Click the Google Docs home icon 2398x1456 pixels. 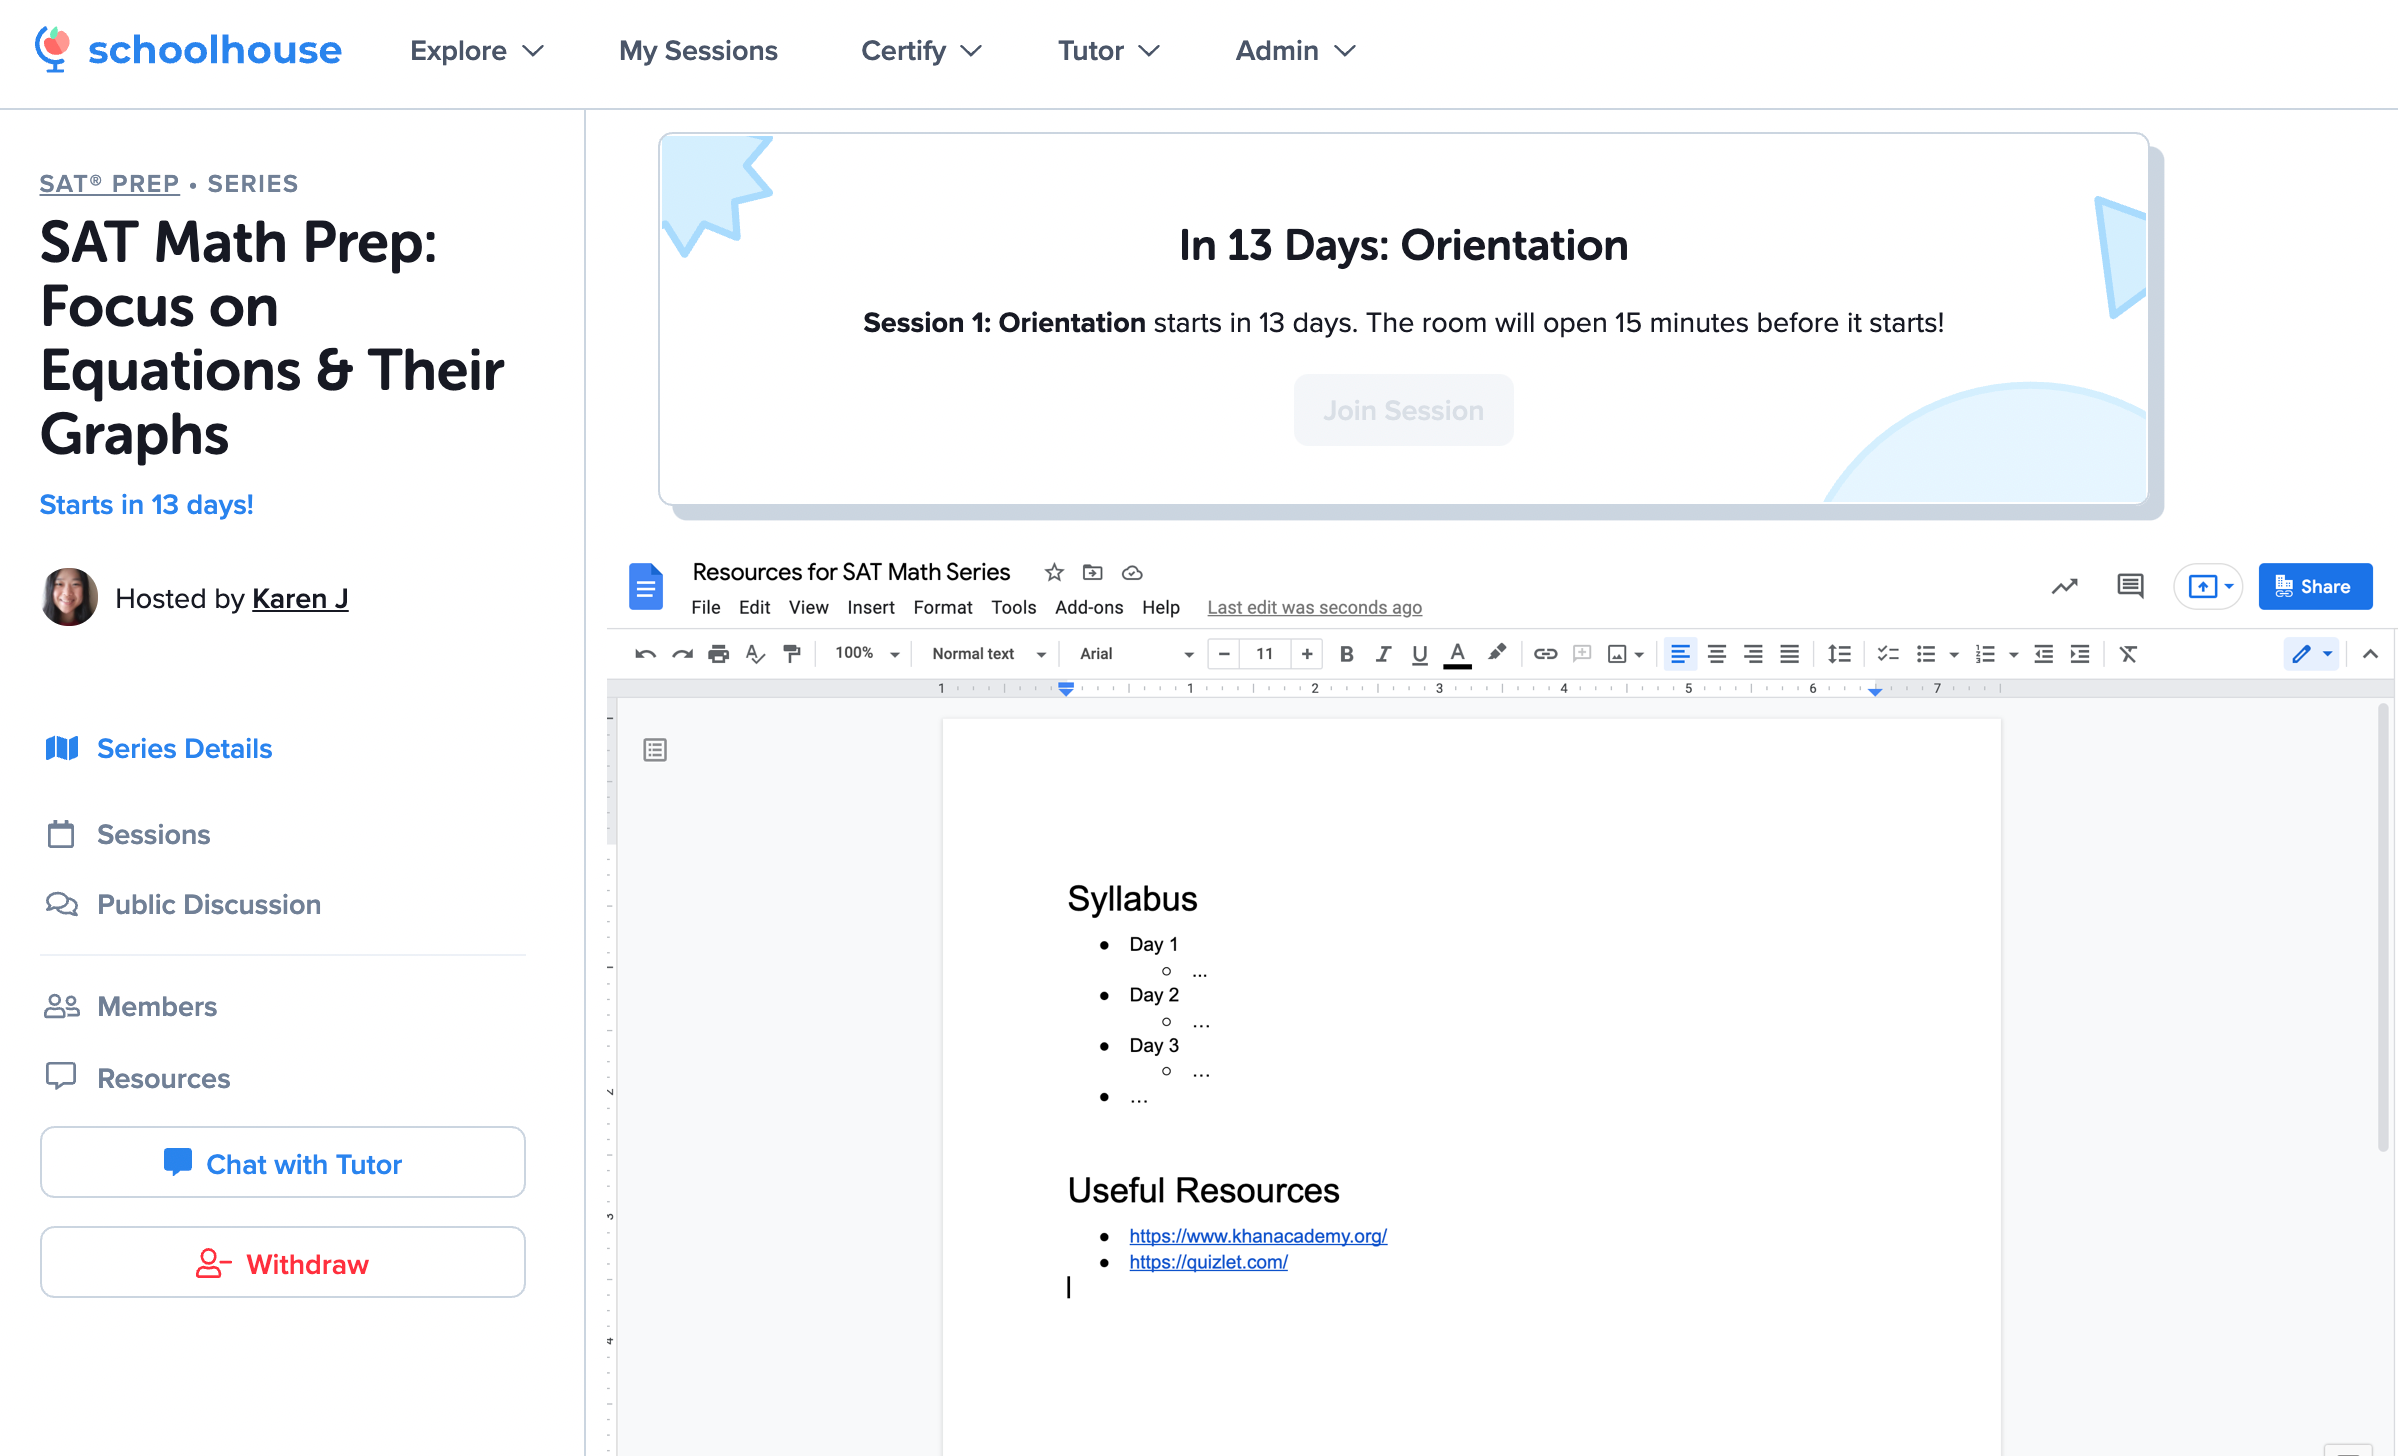click(x=646, y=586)
